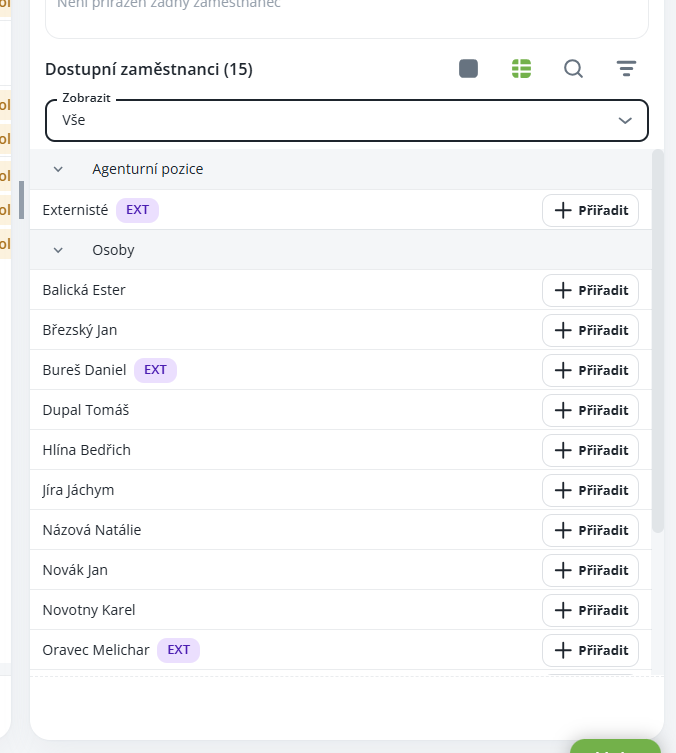Click the EXT badge next to Oravec Melichar
This screenshot has height=753, width=676.
[178, 650]
